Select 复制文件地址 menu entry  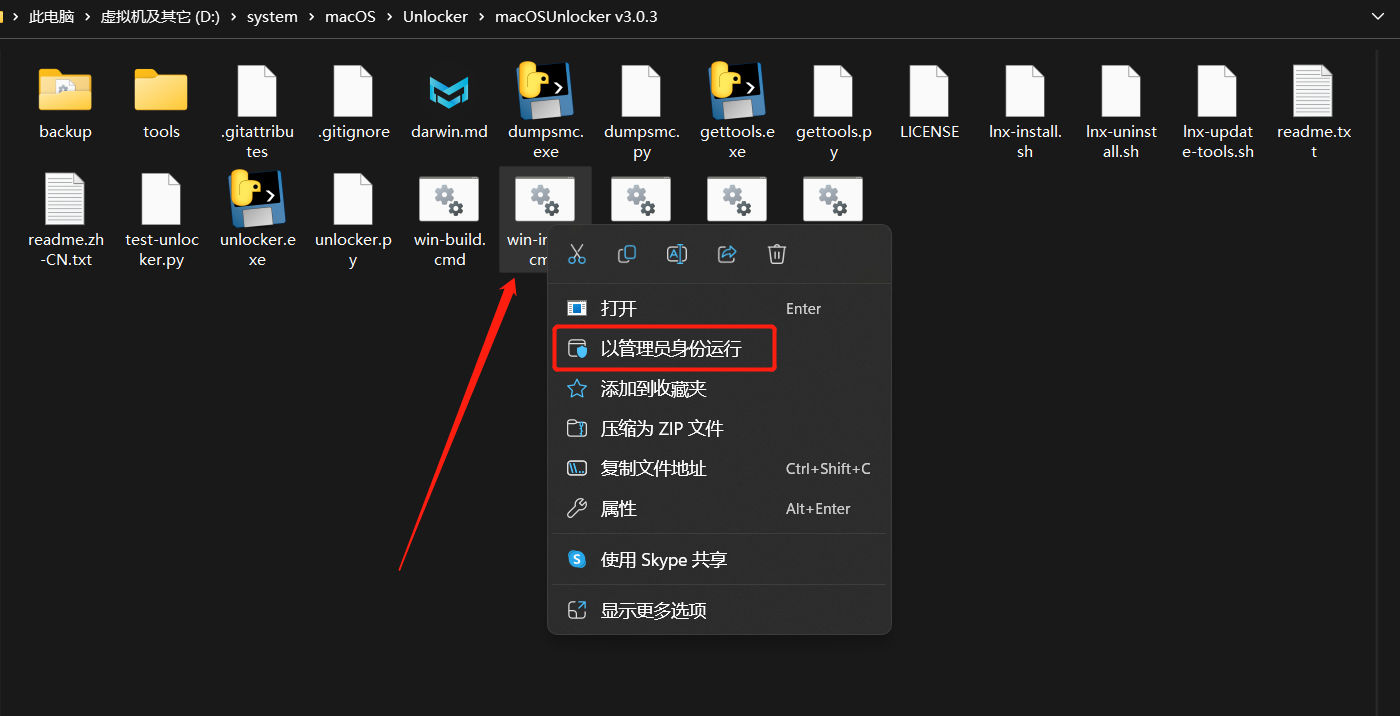click(x=654, y=469)
